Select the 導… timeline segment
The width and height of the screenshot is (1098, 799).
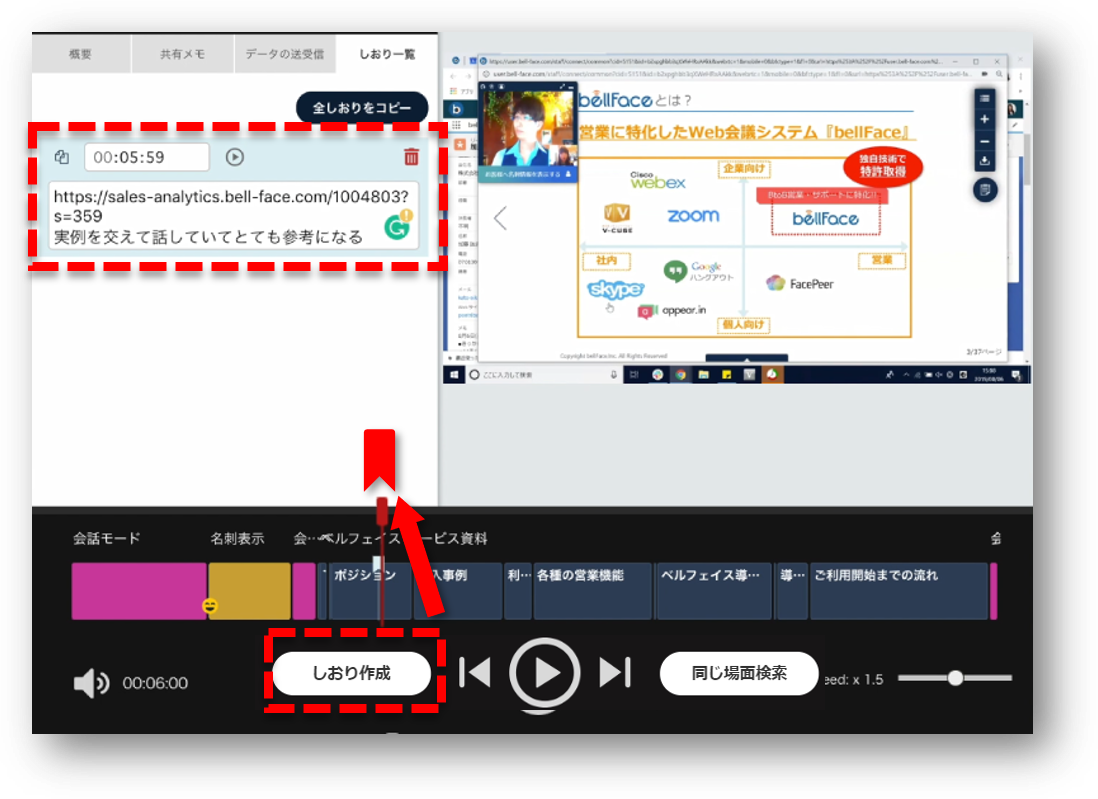point(791,591)
